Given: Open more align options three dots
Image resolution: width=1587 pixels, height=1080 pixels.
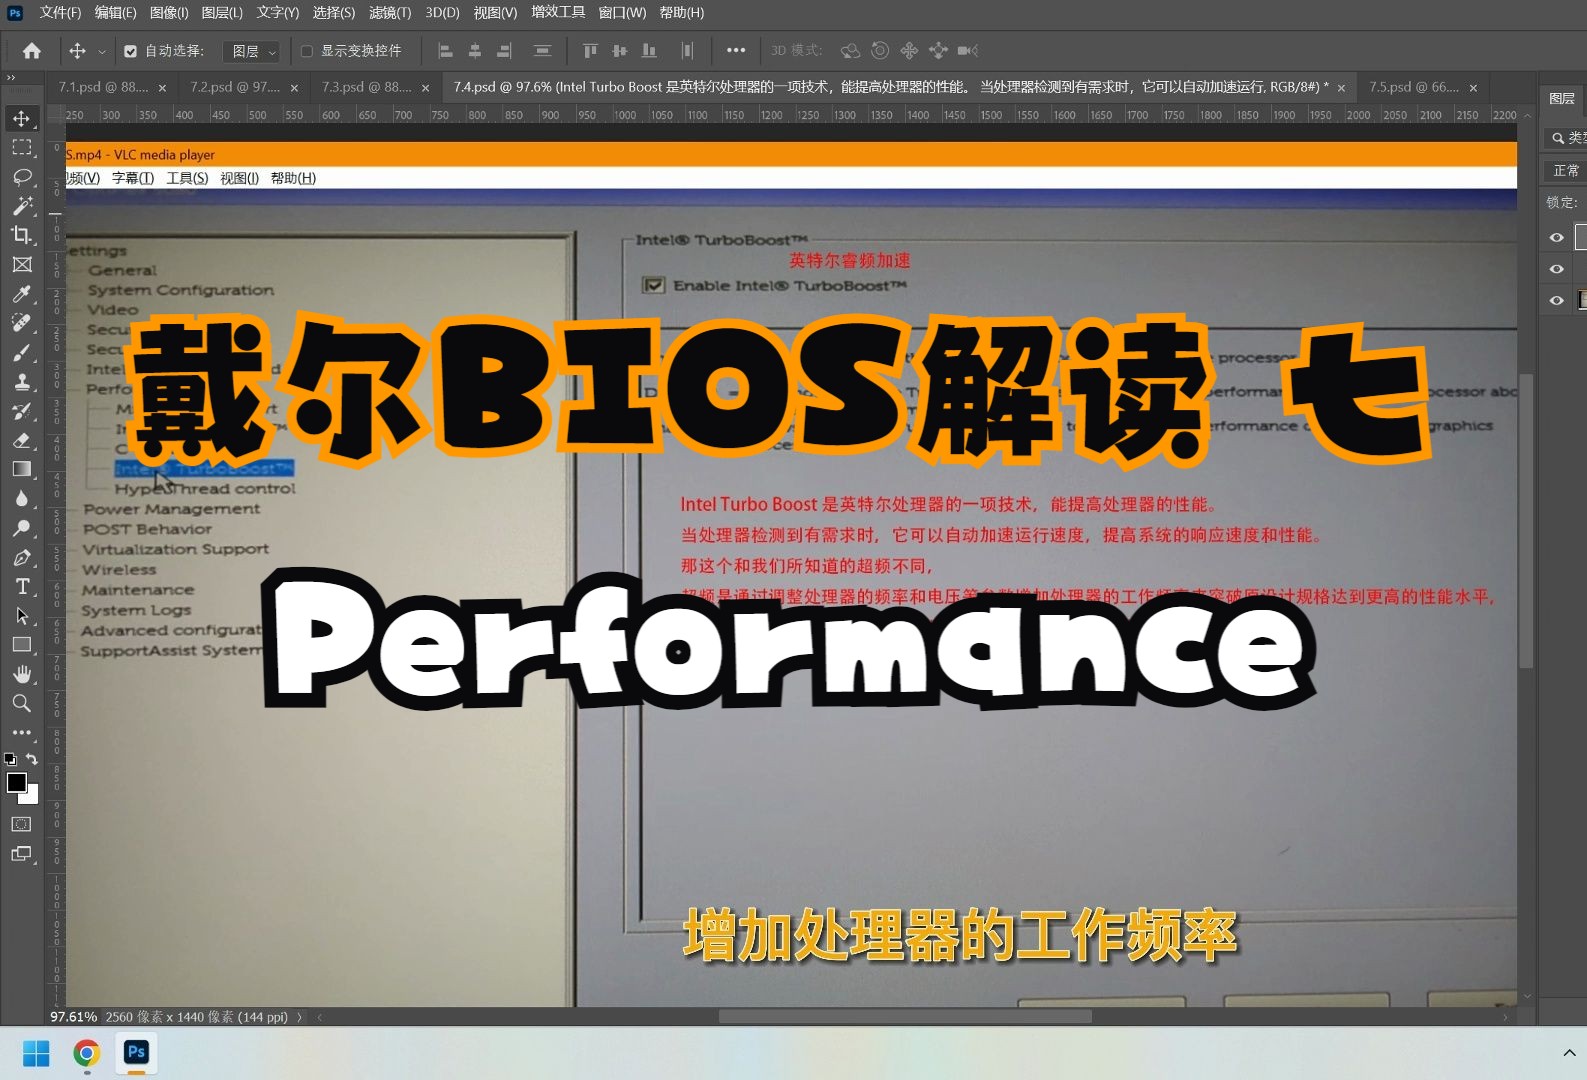Looking at the screenshot, I should (736, 50).
